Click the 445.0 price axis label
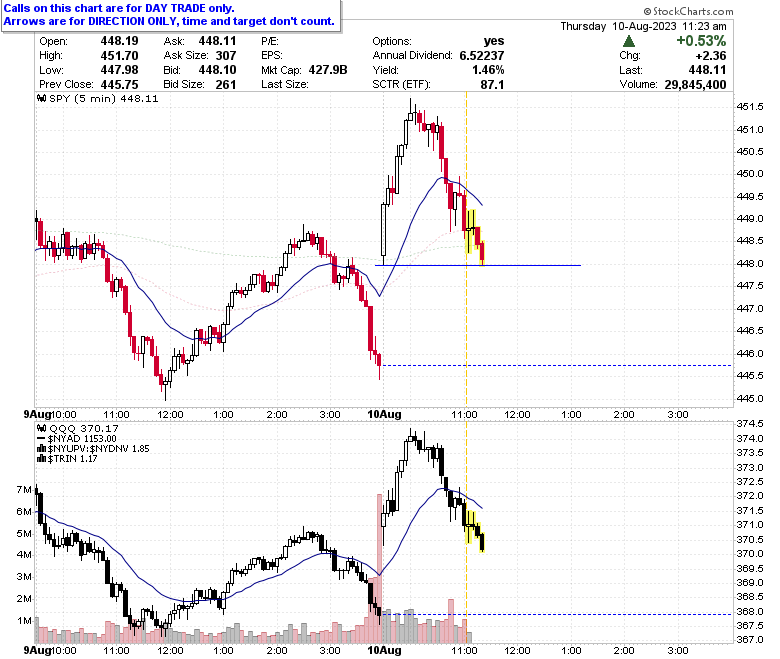 [750, 398]
